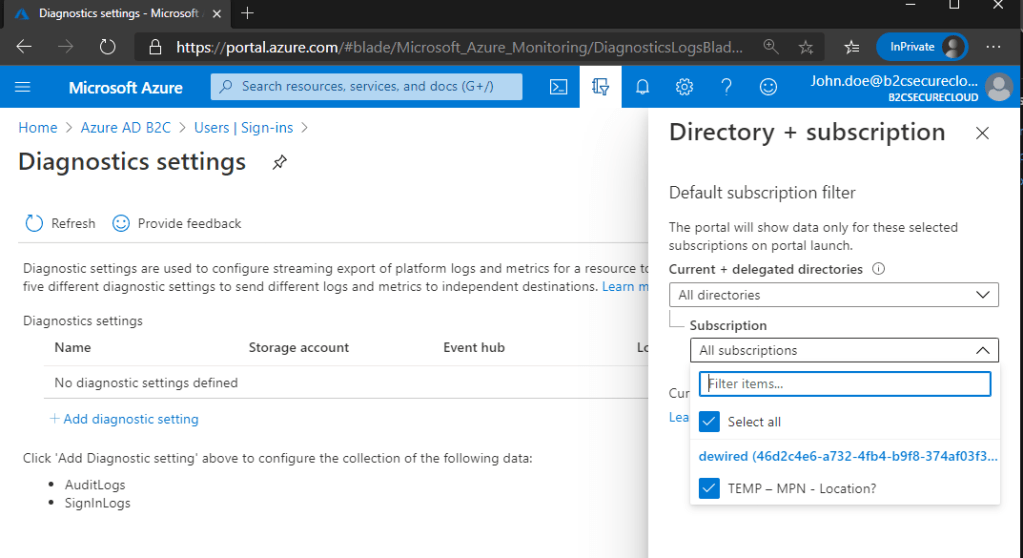Viewport: 1023px width, 558px height.
Task: Close the Directory + subscription panel
Action: click(x=982, y=133)
